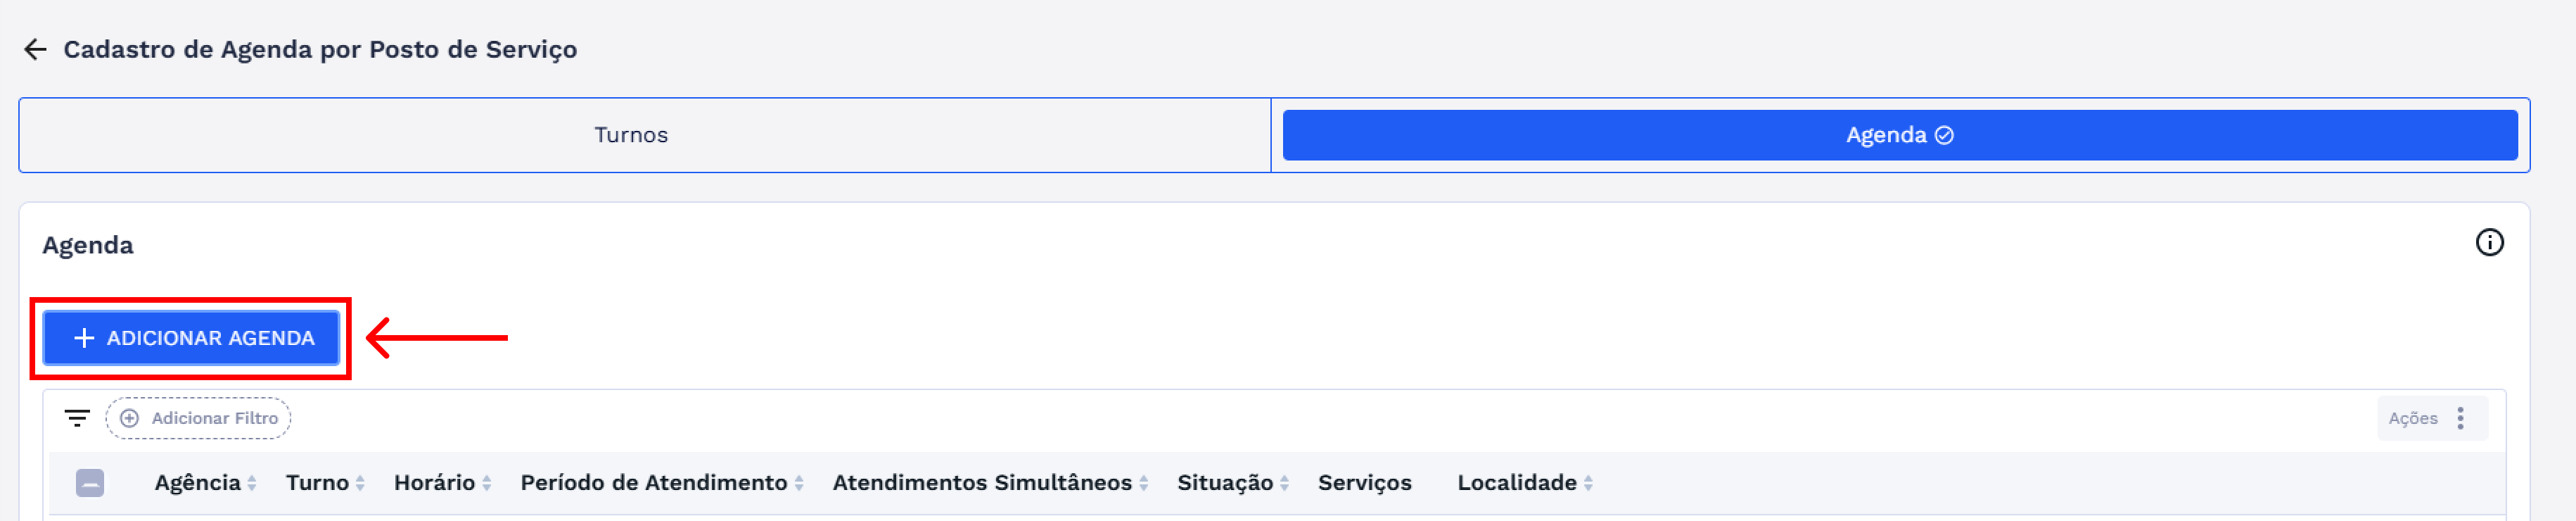2576x521 pixels.
Task: Click the Agenda tab checkmark icon
Action: [1944, 136]
